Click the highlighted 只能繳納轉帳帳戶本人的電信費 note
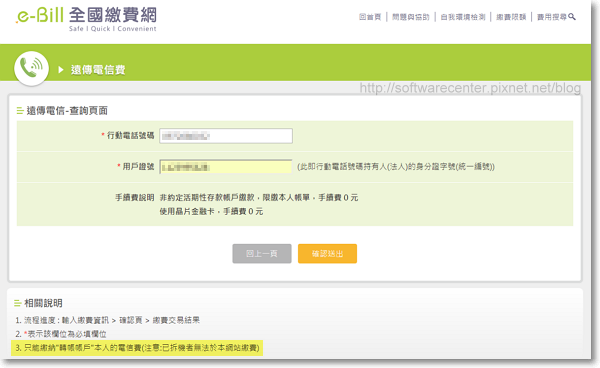Viewport: 600px width, 368px height. tap(137, 348)
